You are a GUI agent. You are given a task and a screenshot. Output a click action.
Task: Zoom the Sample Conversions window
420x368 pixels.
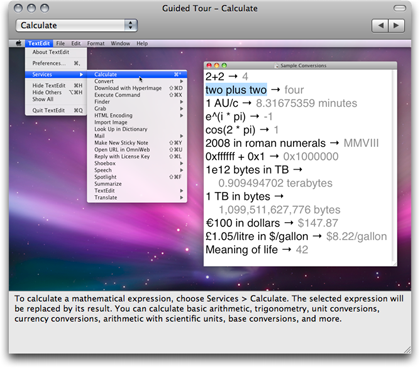coord(224,66)
